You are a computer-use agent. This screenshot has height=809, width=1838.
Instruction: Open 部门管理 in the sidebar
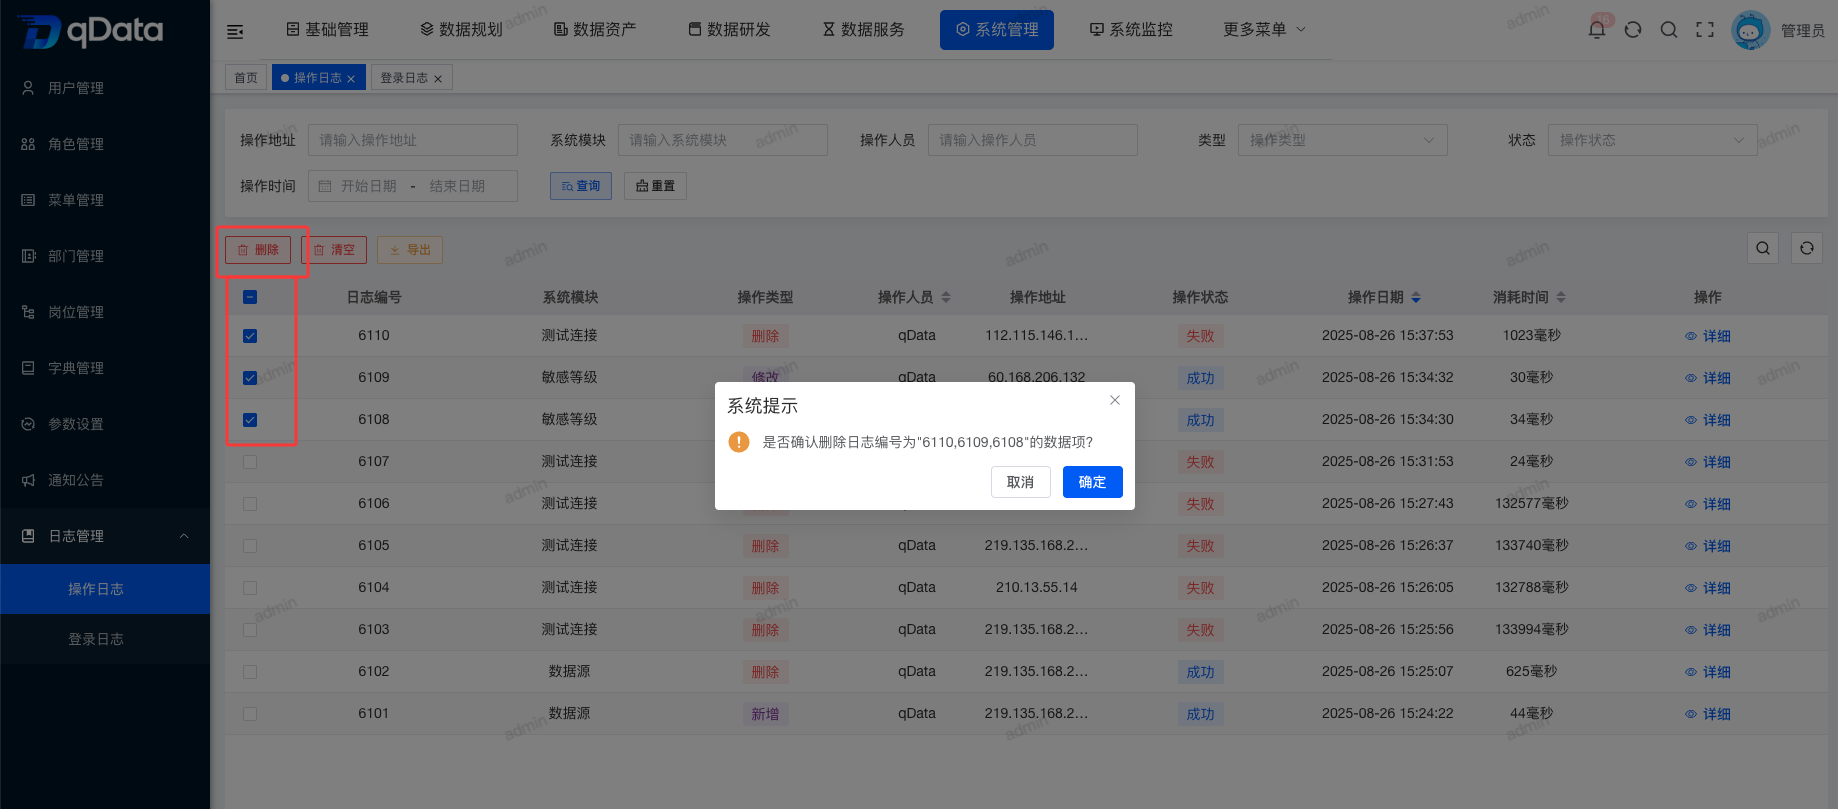(x=105, y=256)
